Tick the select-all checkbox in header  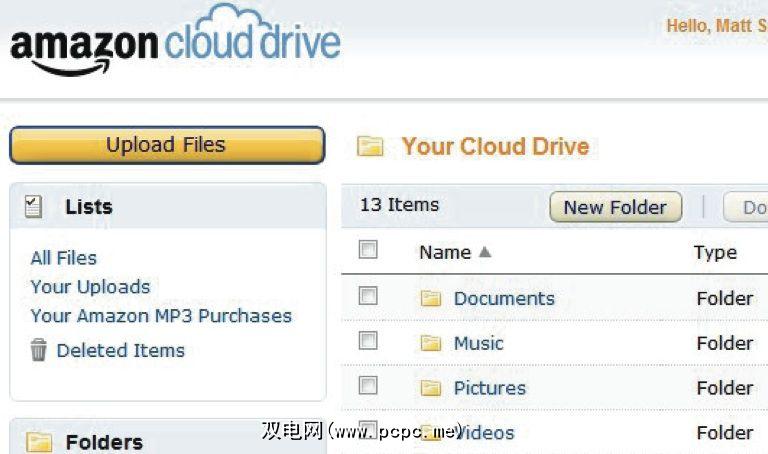pyautogui.click(x=368, y=249)
